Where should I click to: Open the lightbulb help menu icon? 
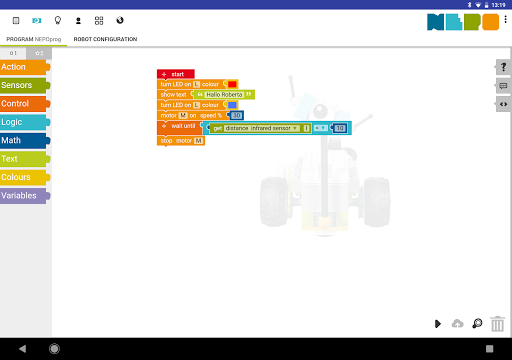[x=58, y=21]
